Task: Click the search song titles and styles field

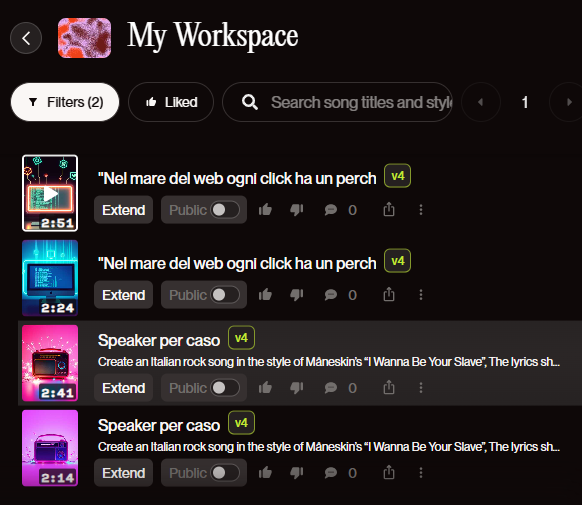Action: (x=337, y=102)
